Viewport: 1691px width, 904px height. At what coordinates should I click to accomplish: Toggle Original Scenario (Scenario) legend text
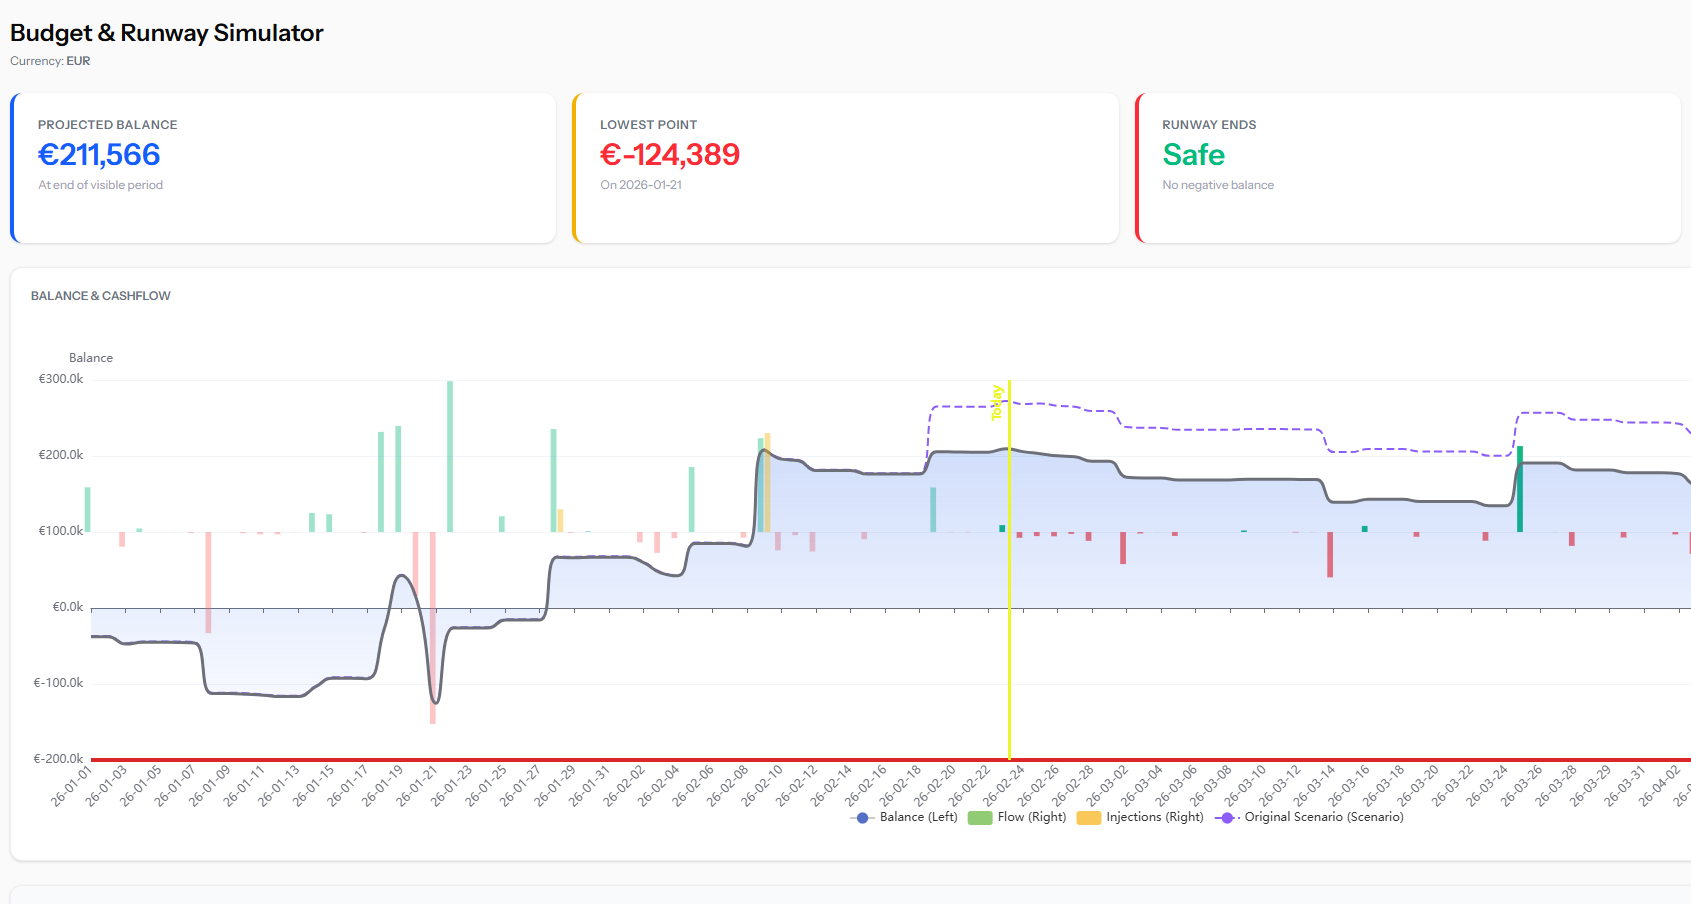(1323, 817)
